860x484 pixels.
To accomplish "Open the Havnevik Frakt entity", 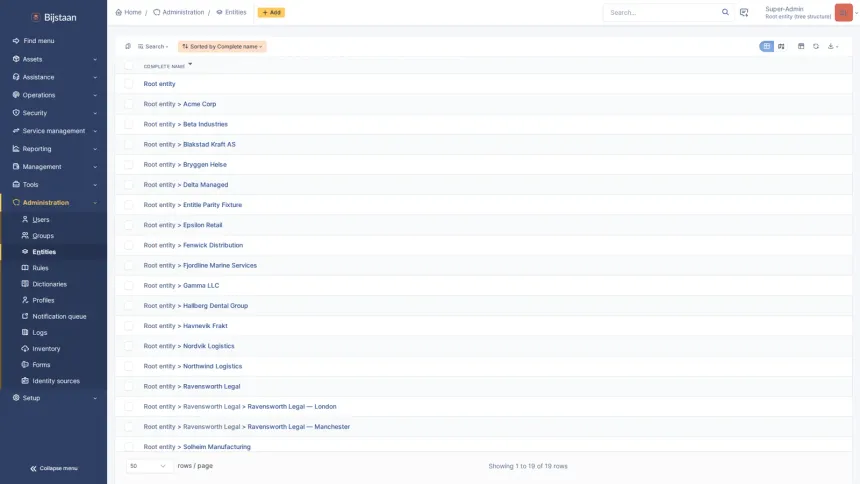I will 205,326.
